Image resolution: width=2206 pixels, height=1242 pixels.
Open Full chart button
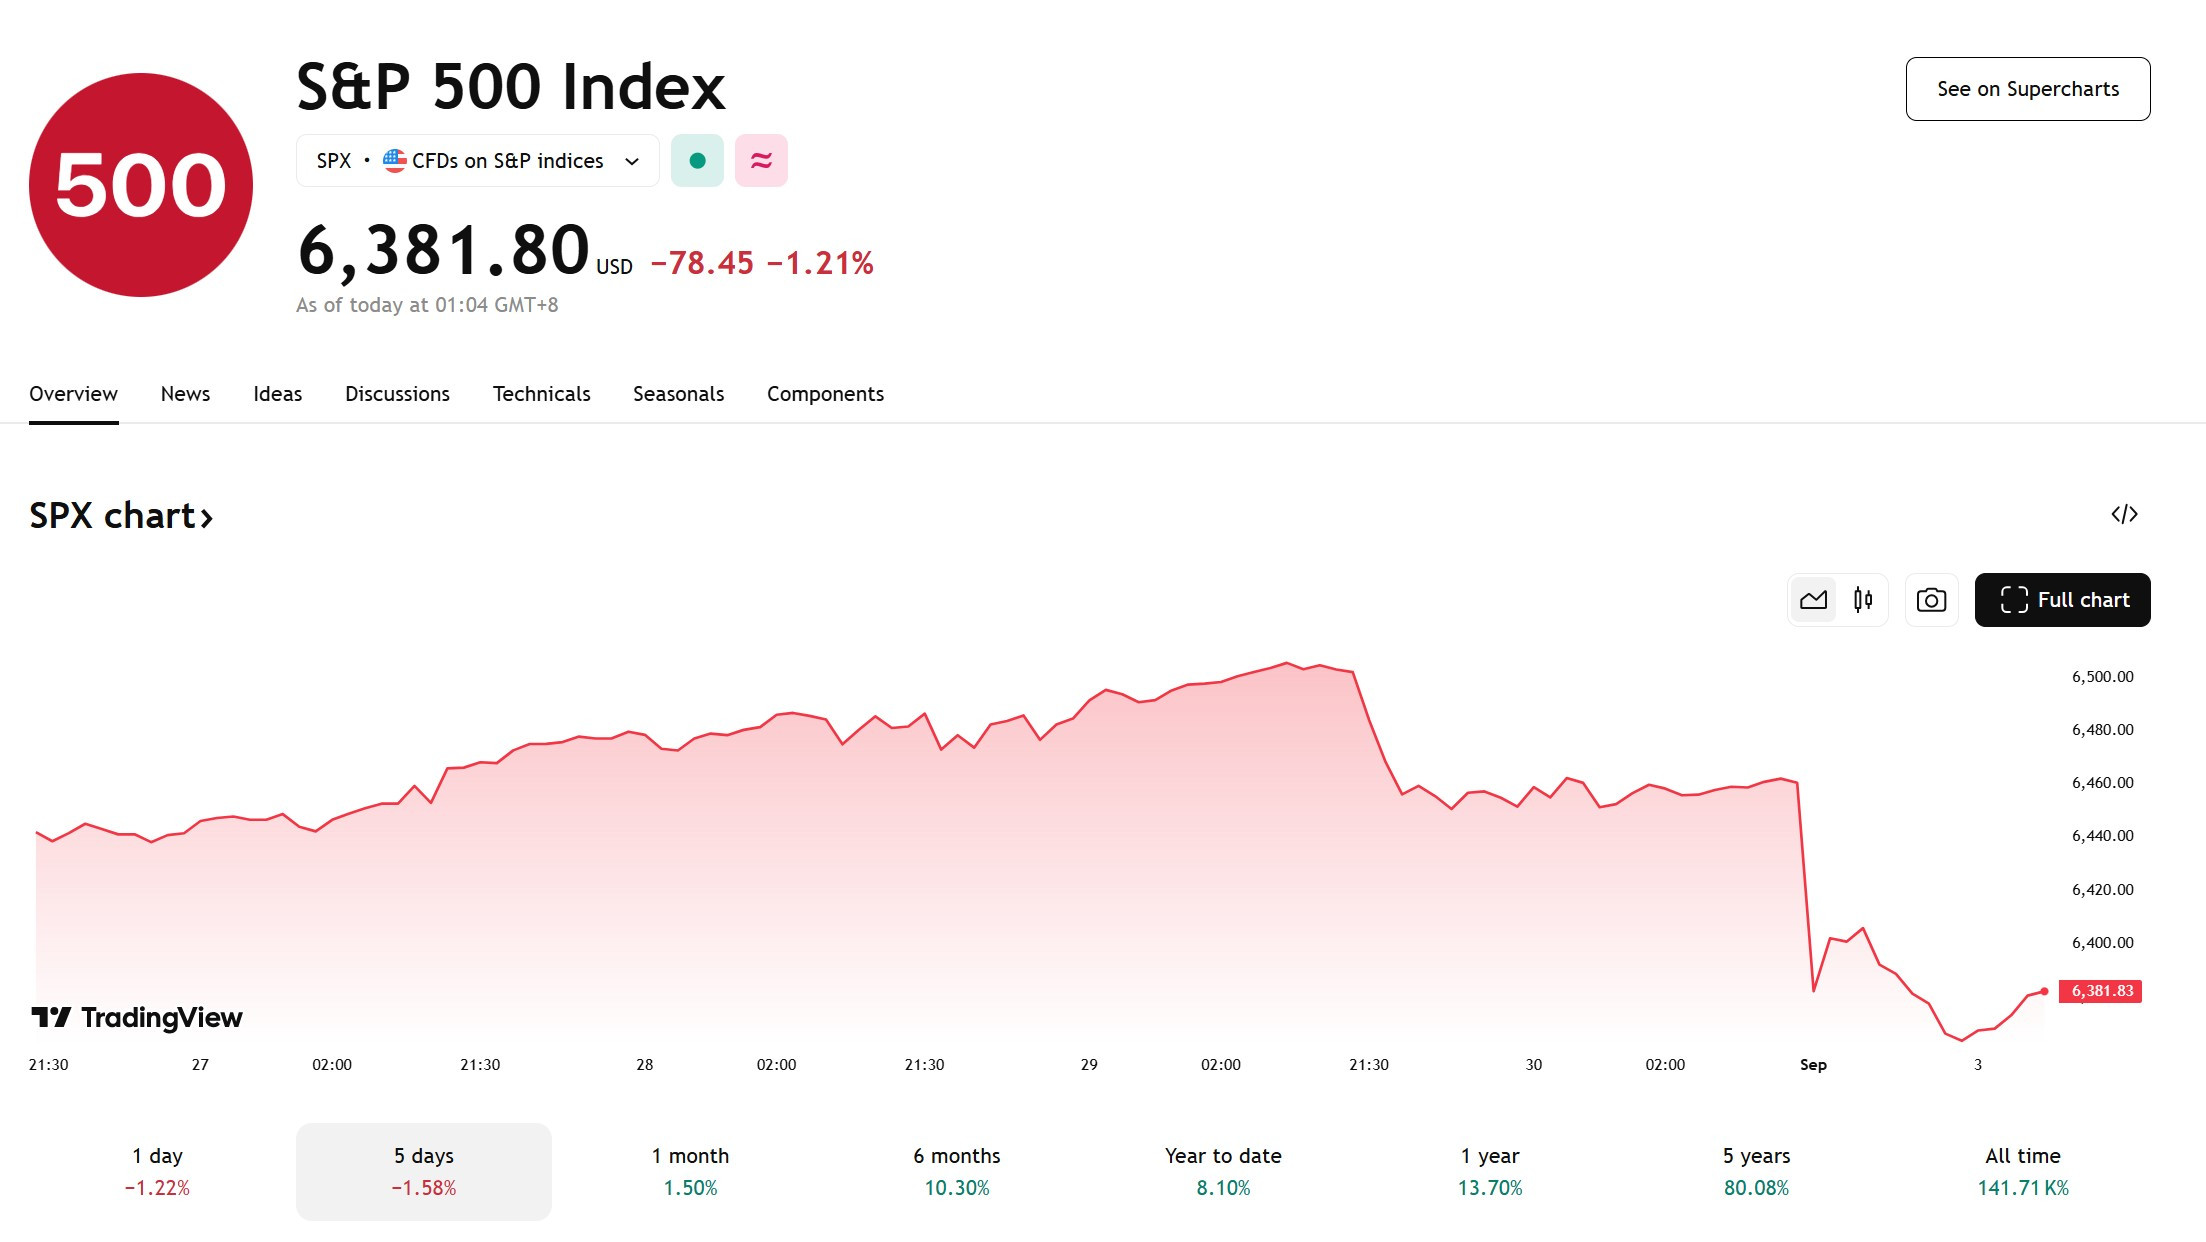(2063, 600)
